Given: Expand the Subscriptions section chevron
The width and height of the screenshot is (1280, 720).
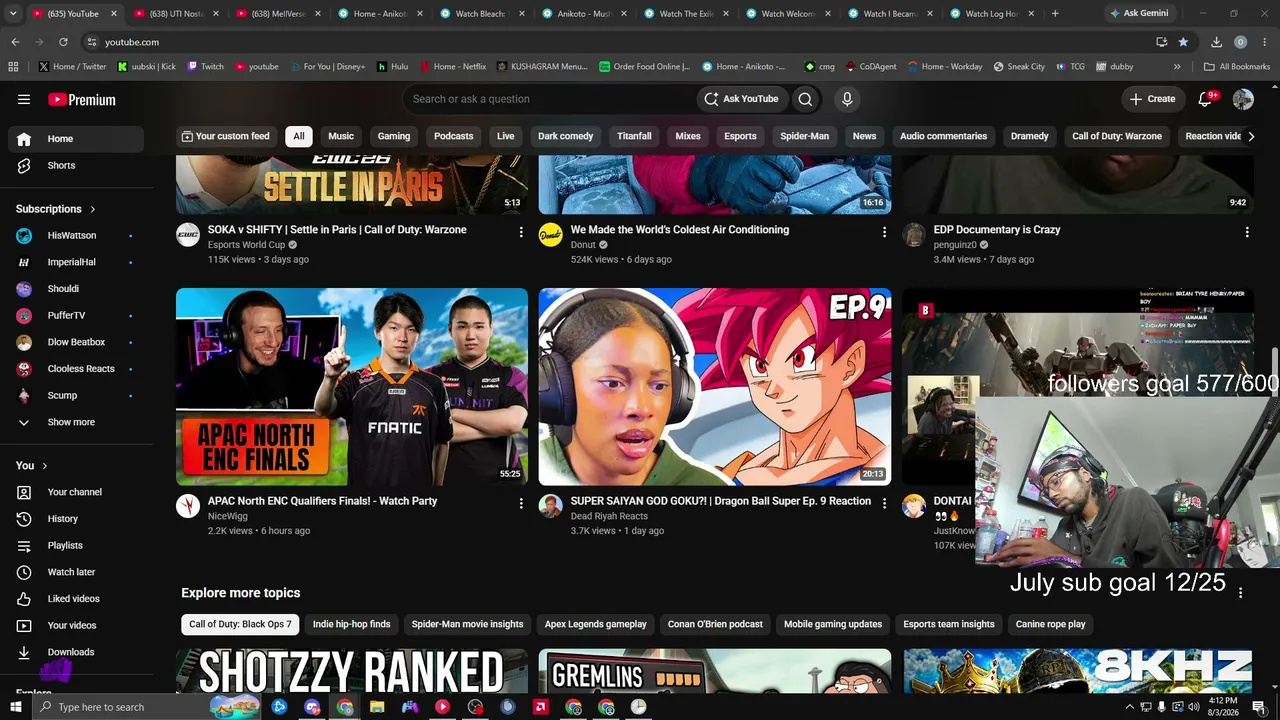Looking at the screenshot, I should coord(93,209).
